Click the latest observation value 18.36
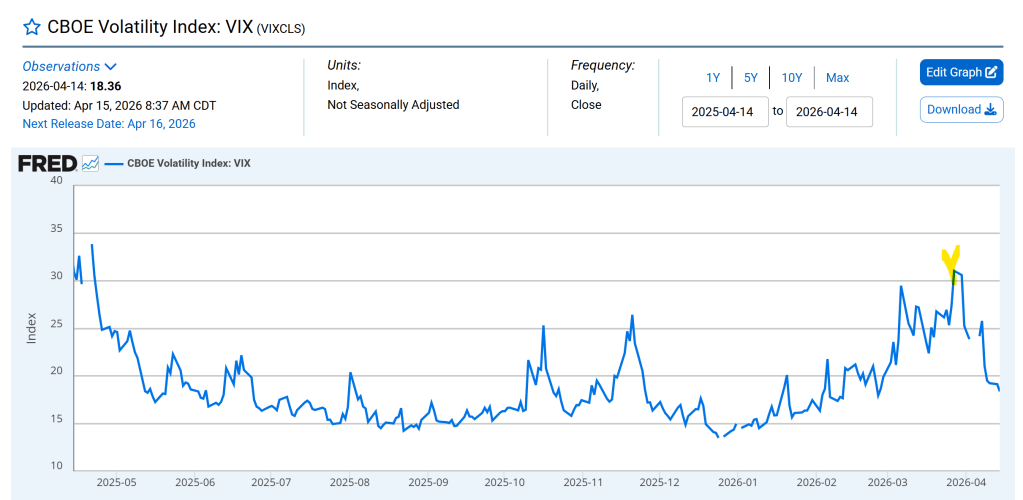 105,86
